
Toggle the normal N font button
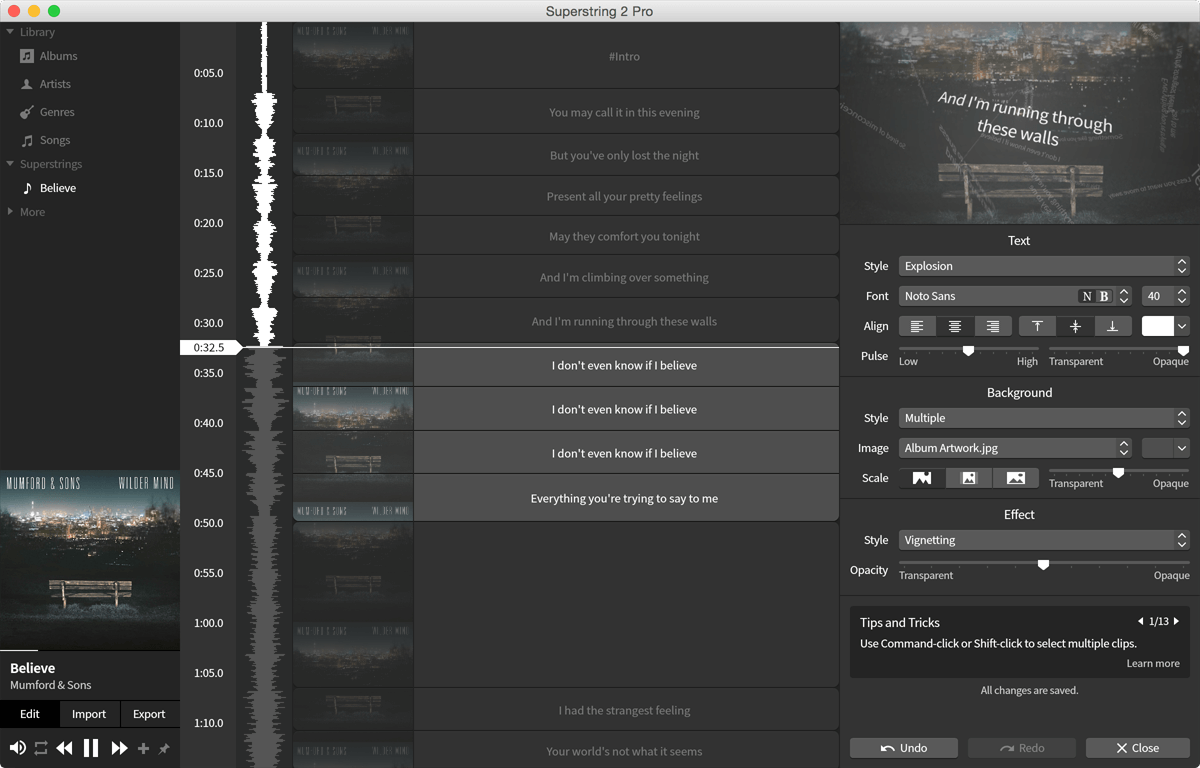[x=1087, y=296]
